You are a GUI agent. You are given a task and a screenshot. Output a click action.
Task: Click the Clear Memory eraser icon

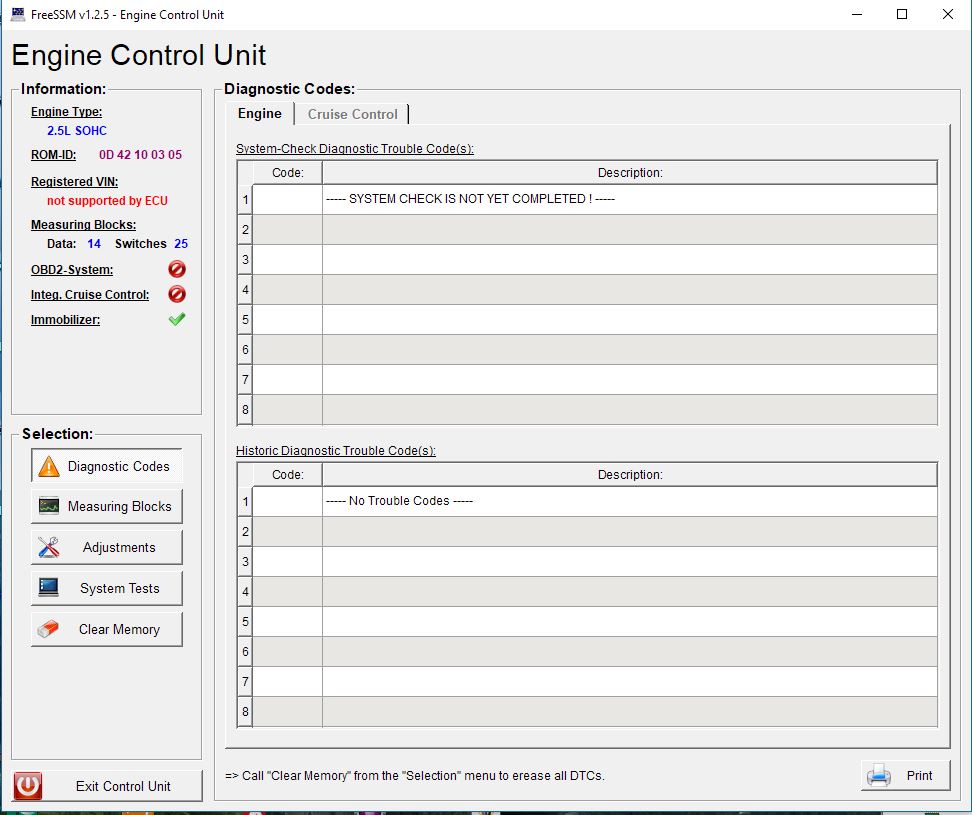[x=48, y=630]
